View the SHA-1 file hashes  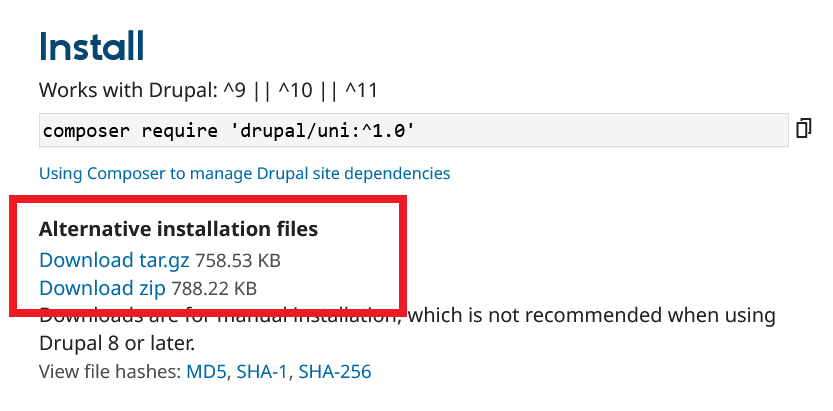[x=262, y=372]
